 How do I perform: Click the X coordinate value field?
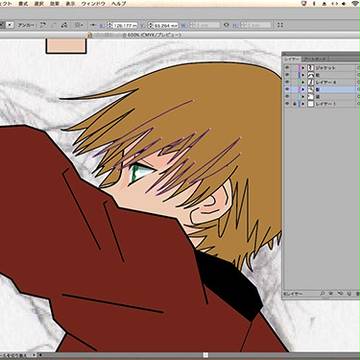pos(125,25)
